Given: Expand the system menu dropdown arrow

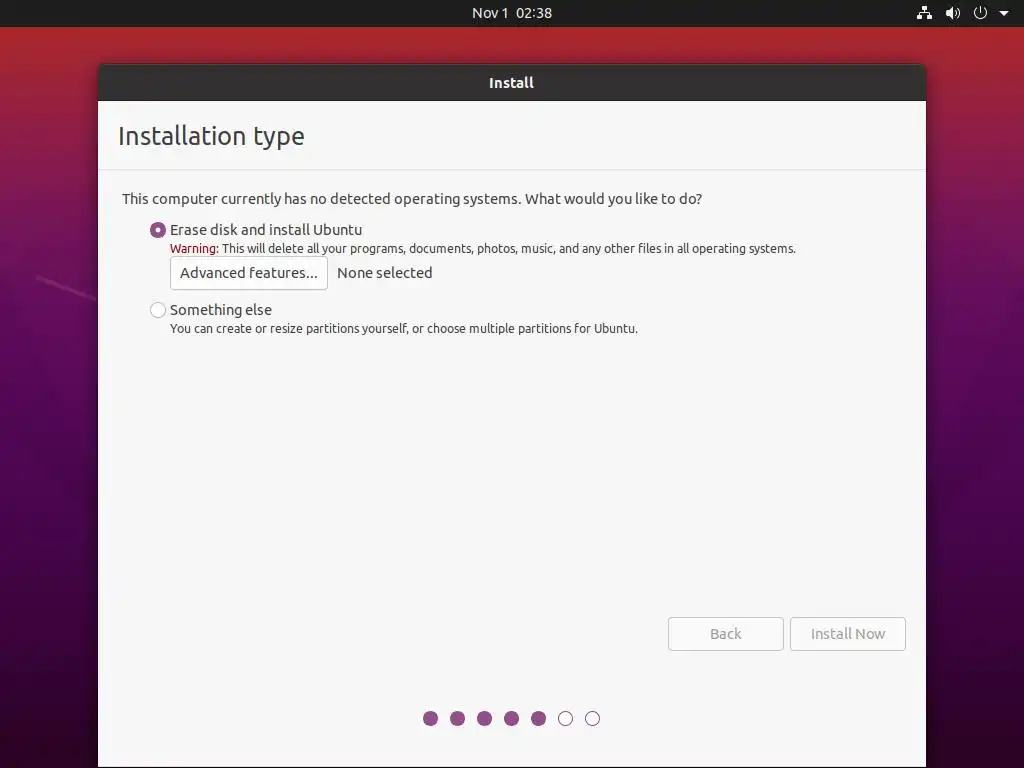Looking at the screenshot, I should coord(1004,13).
